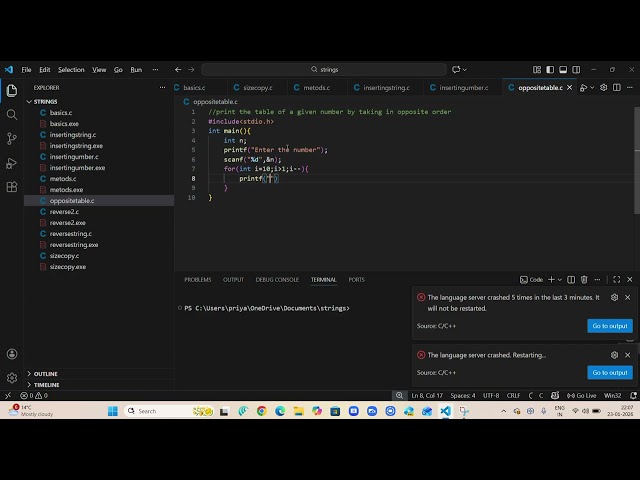Open the Source Control view
The image size is (640, 480).
point(12,138)
